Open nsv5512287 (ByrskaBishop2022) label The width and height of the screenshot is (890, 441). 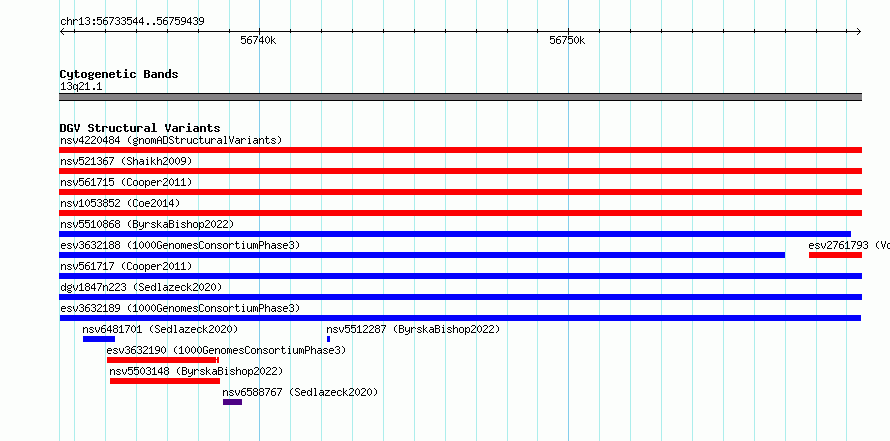[x=413, y=329]
